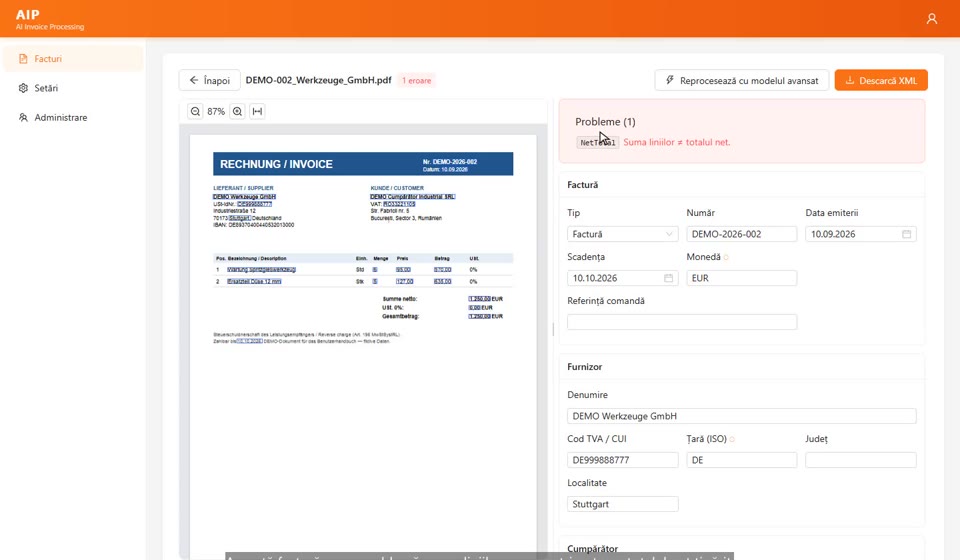
Task: Click the Monedă field with EUR
Action: point(741,278)
